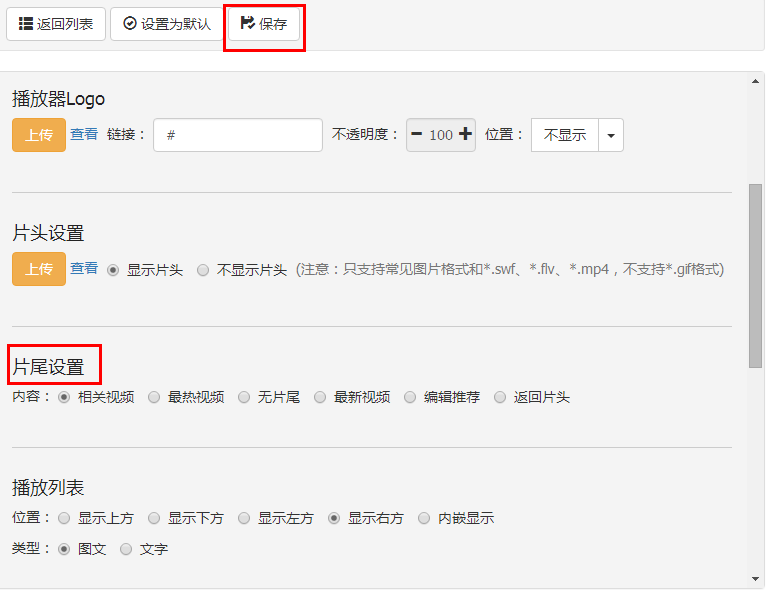769x590 pixels.
Task: Set playlist position to 显示左方
Action: point(244,518)
